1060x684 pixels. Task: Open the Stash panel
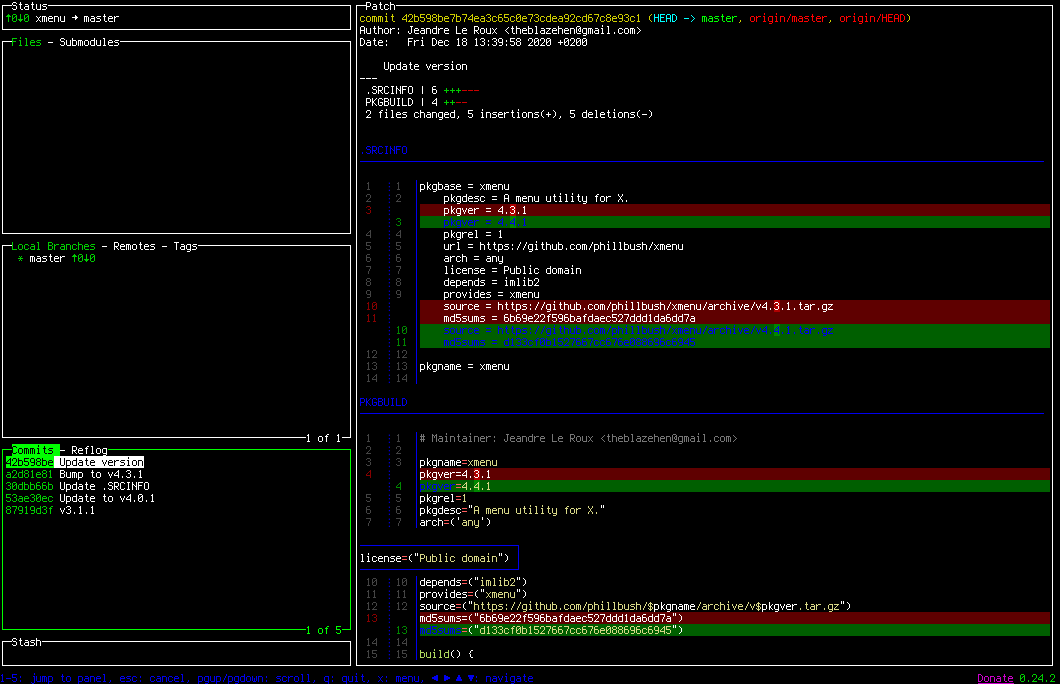click(24, 644)
